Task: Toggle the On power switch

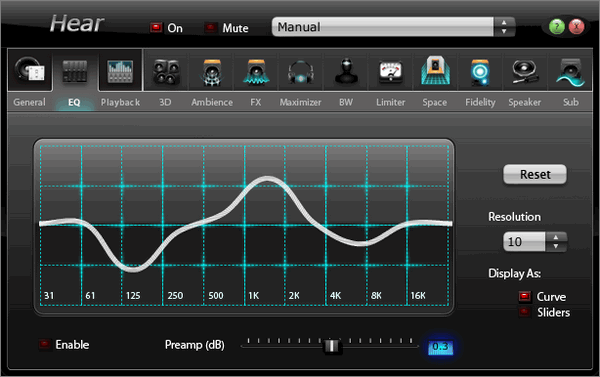Action: (x=156, y=28)
